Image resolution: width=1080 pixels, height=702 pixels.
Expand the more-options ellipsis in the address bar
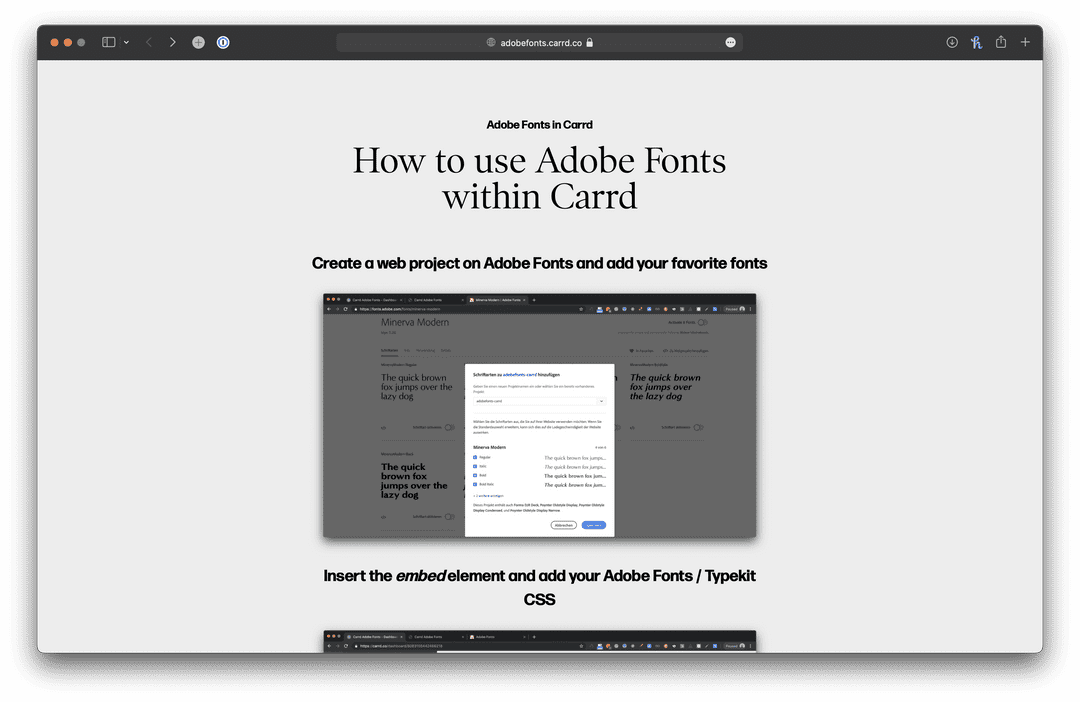coord(730,42)
